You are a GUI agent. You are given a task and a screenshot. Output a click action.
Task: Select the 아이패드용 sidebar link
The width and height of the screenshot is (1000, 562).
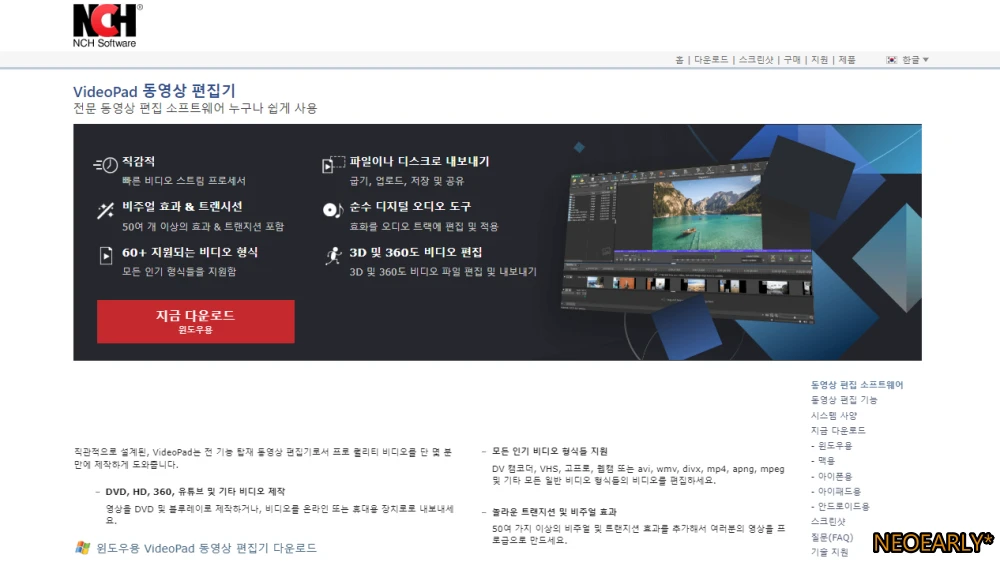click(839, 492)
